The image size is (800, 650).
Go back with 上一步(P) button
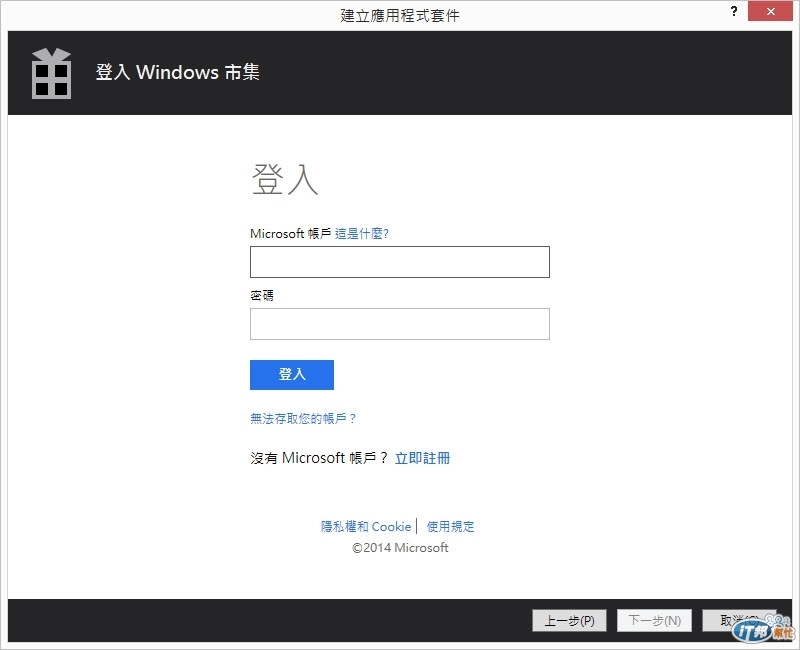[x=569, y=620]
